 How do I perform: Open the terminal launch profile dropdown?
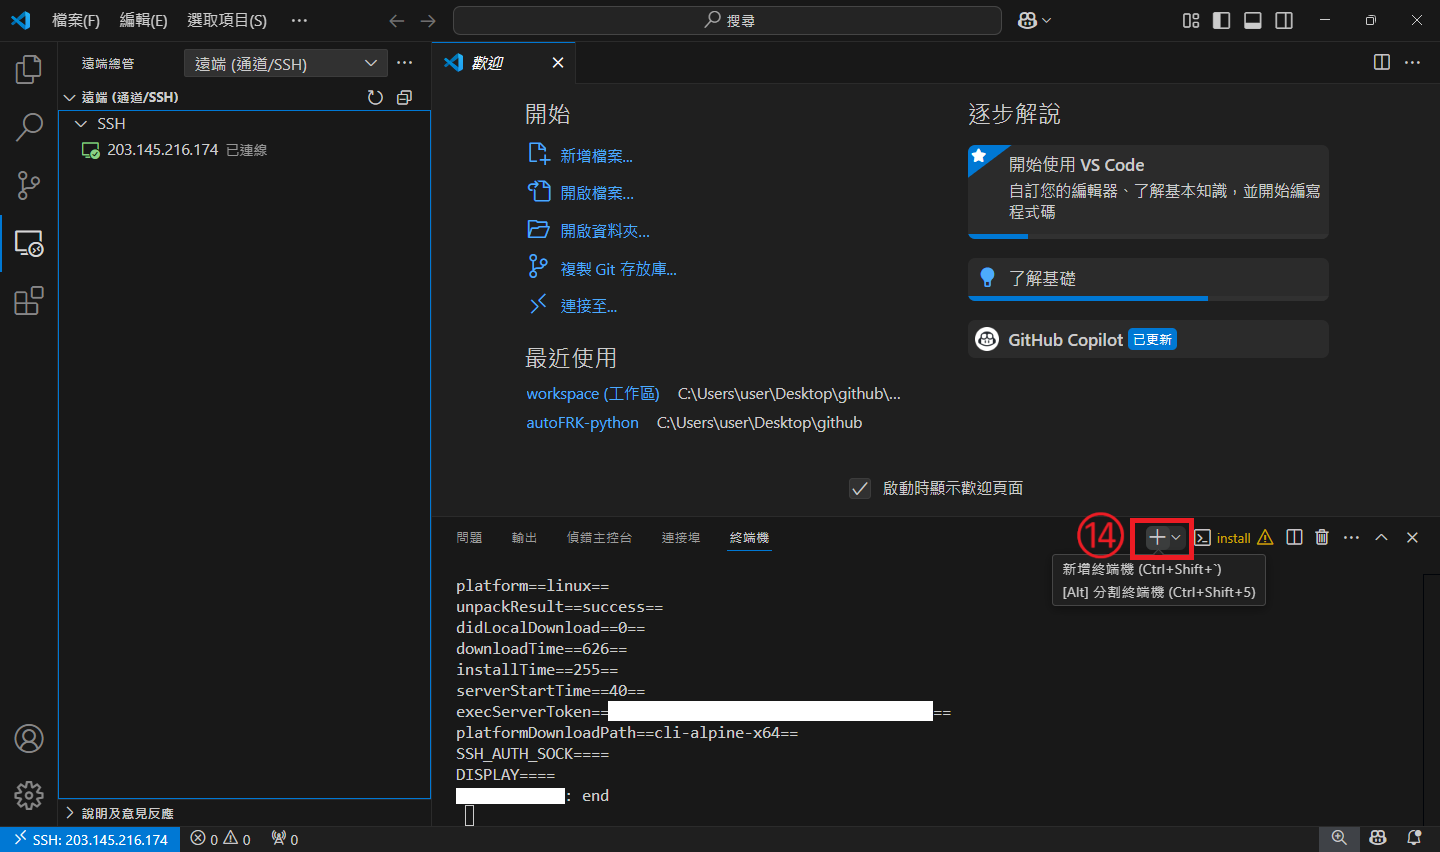pyautogui.click(x=1177, y=537)
